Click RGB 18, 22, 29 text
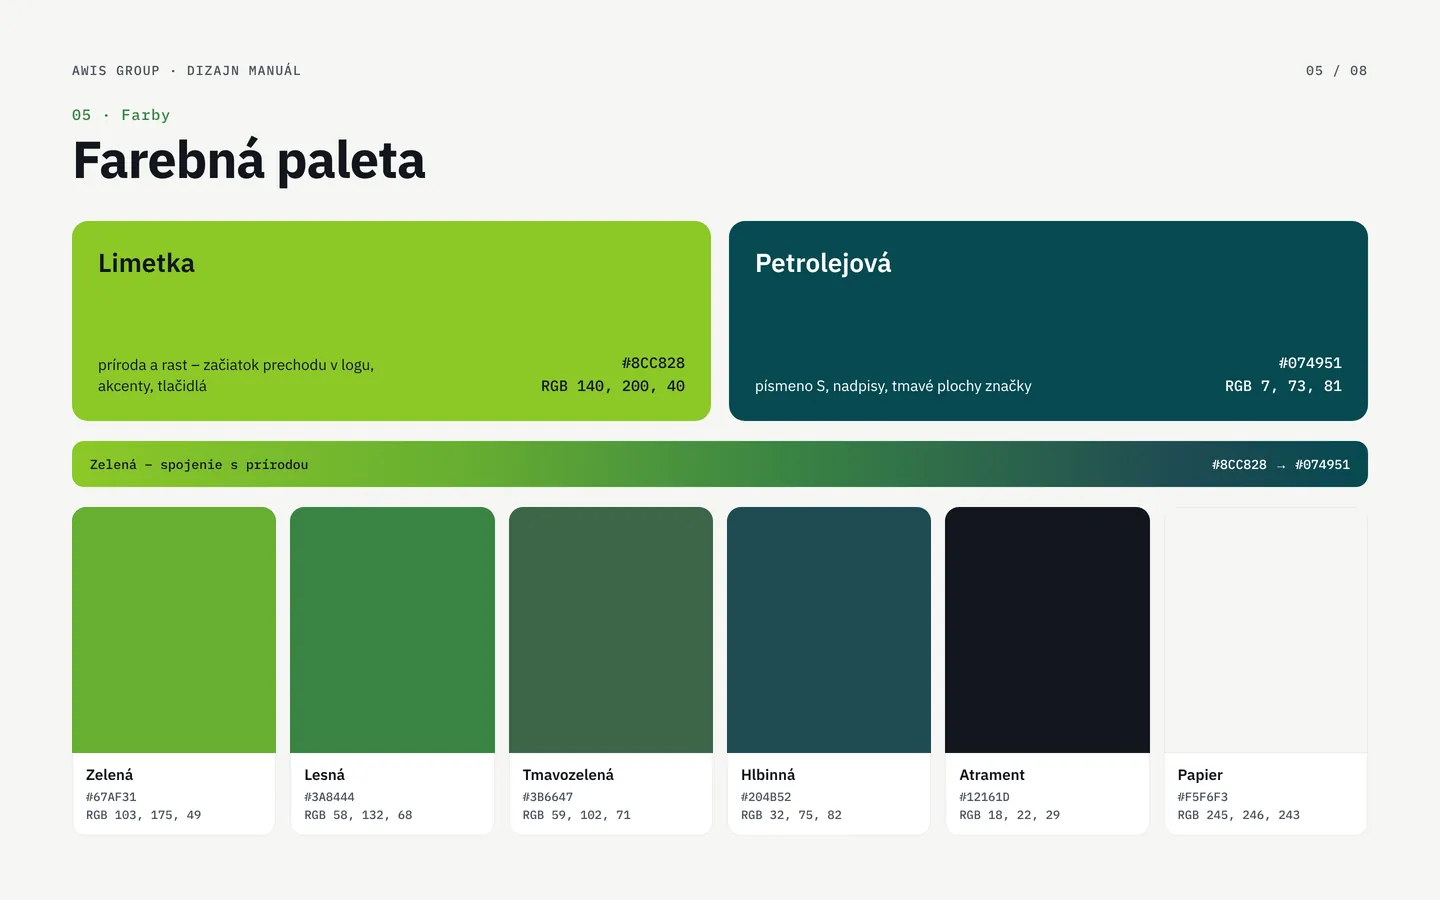 1009,815
